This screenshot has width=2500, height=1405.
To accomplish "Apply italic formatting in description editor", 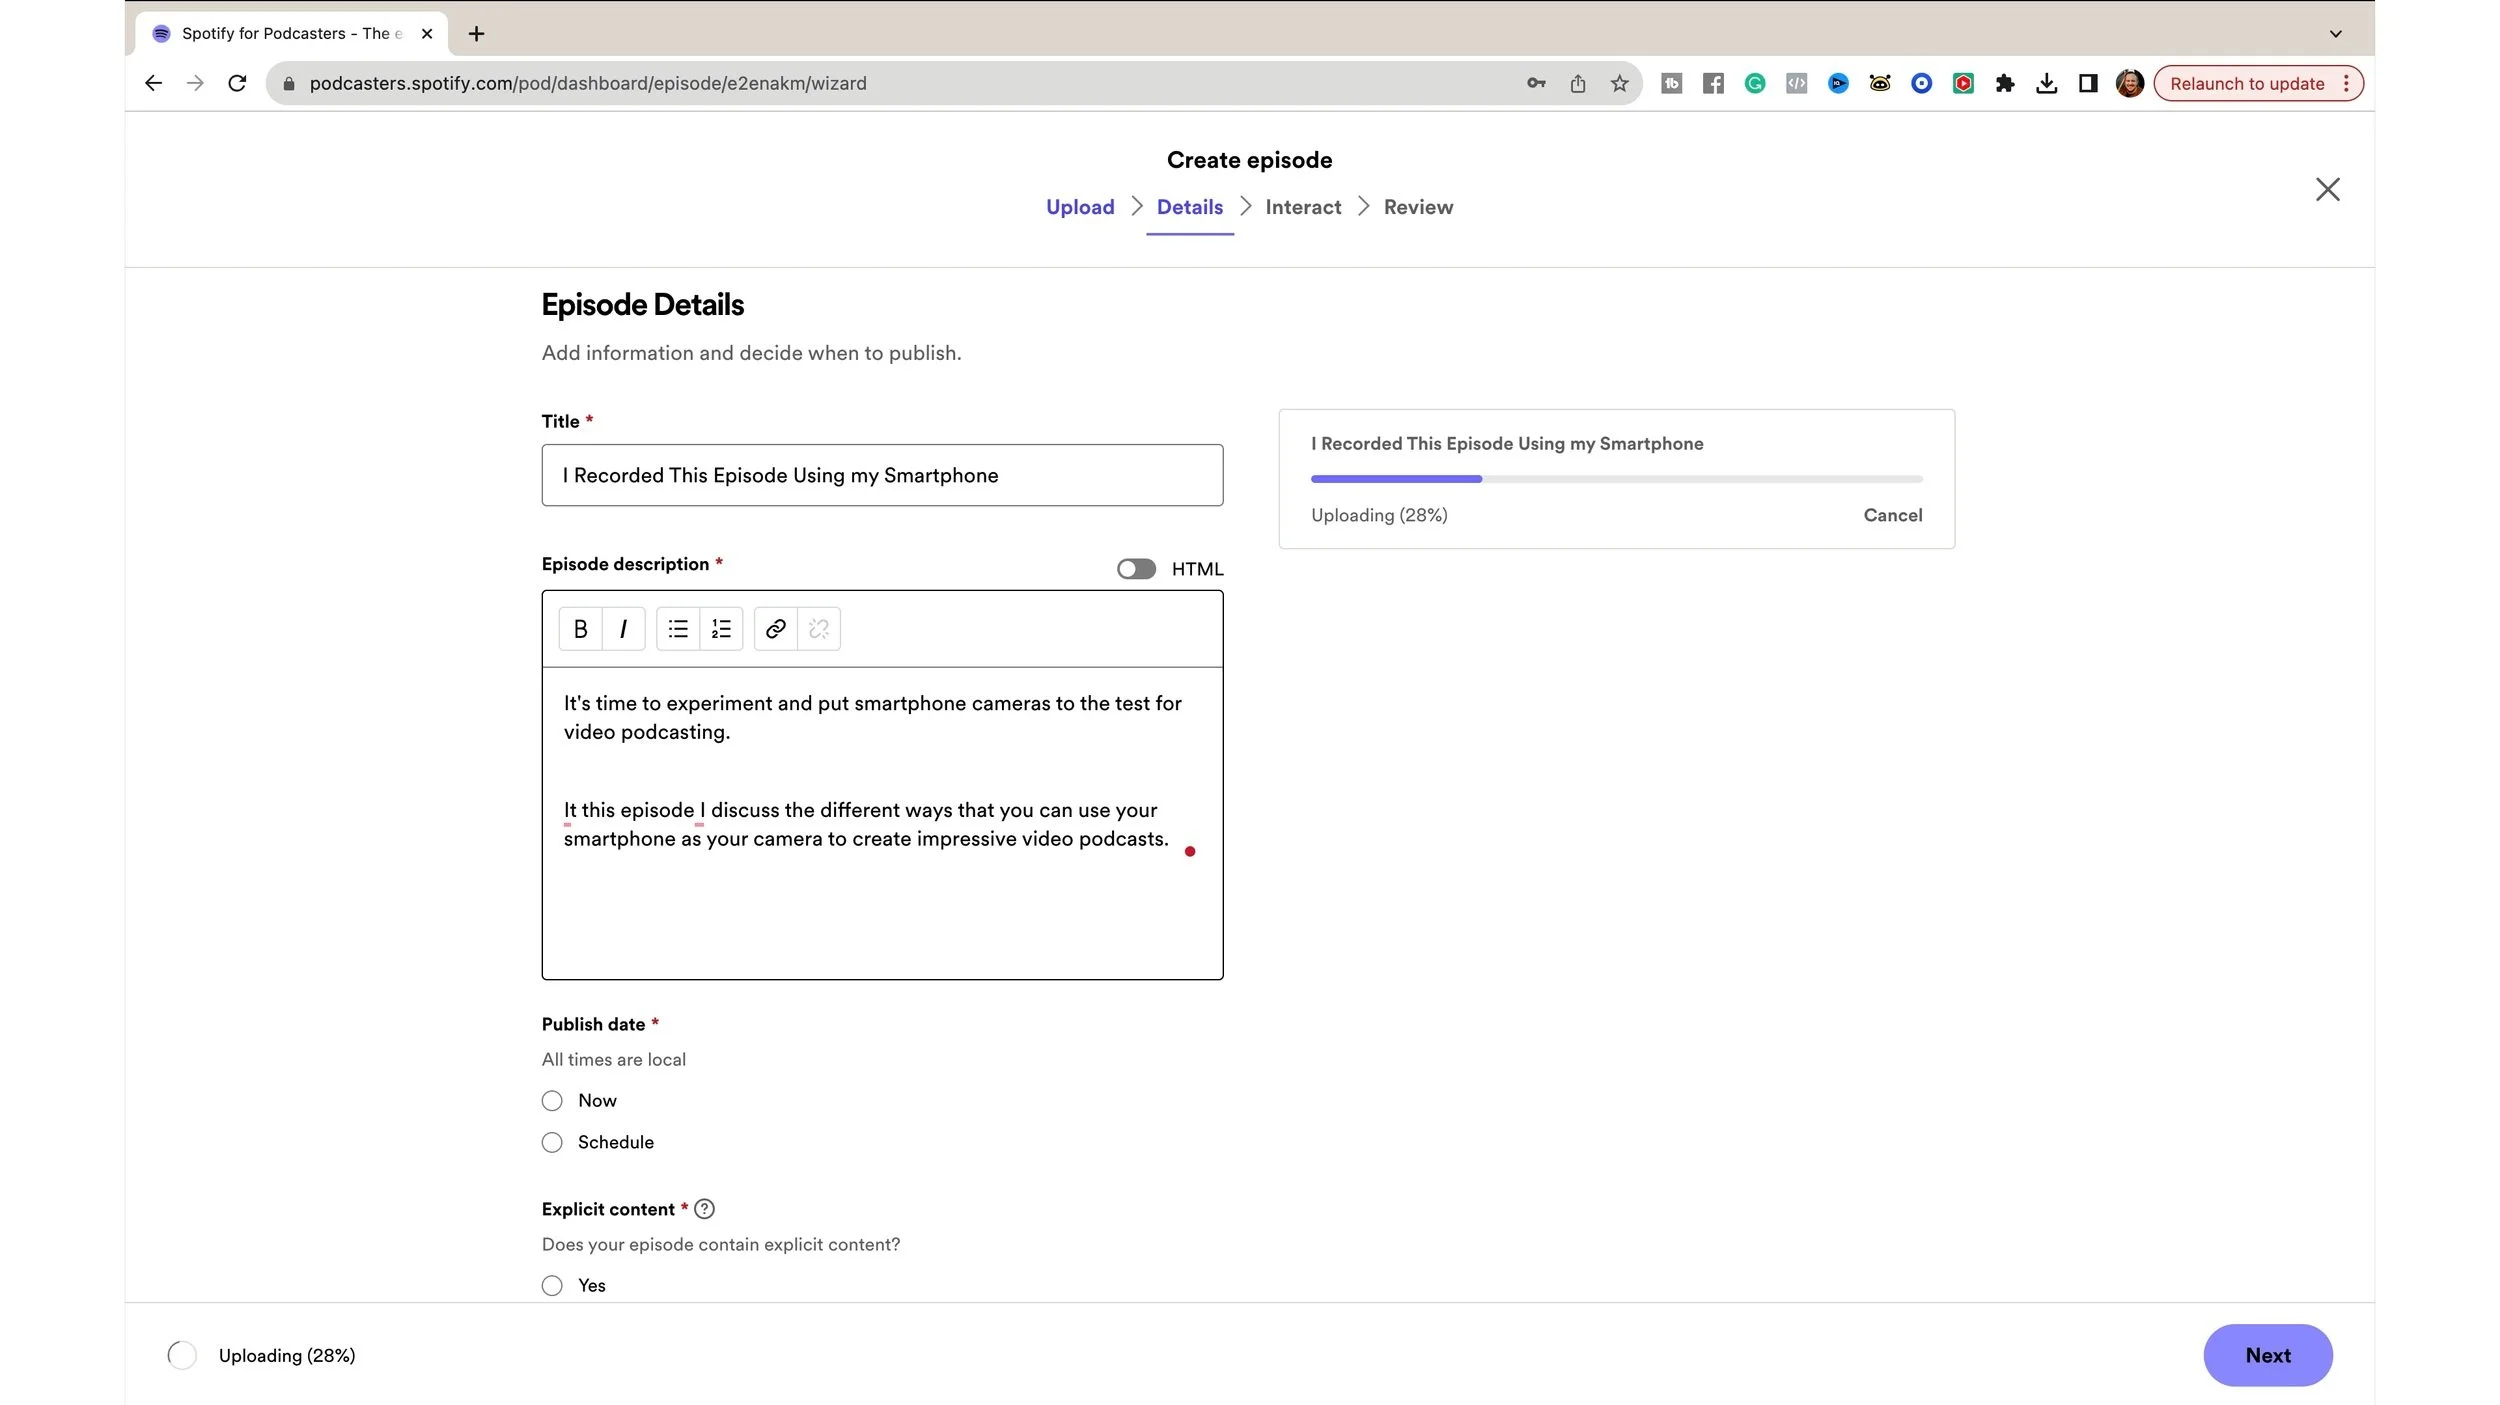I will (x=624, y=629).
